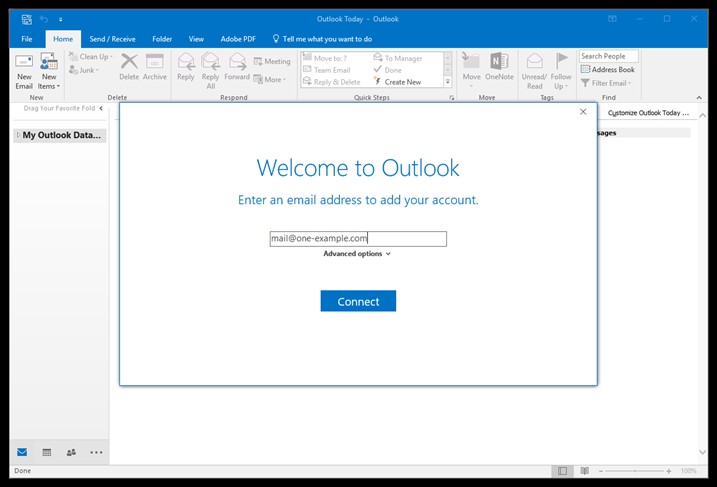Switch to Mail navigation icon

(x=22, y=452)
